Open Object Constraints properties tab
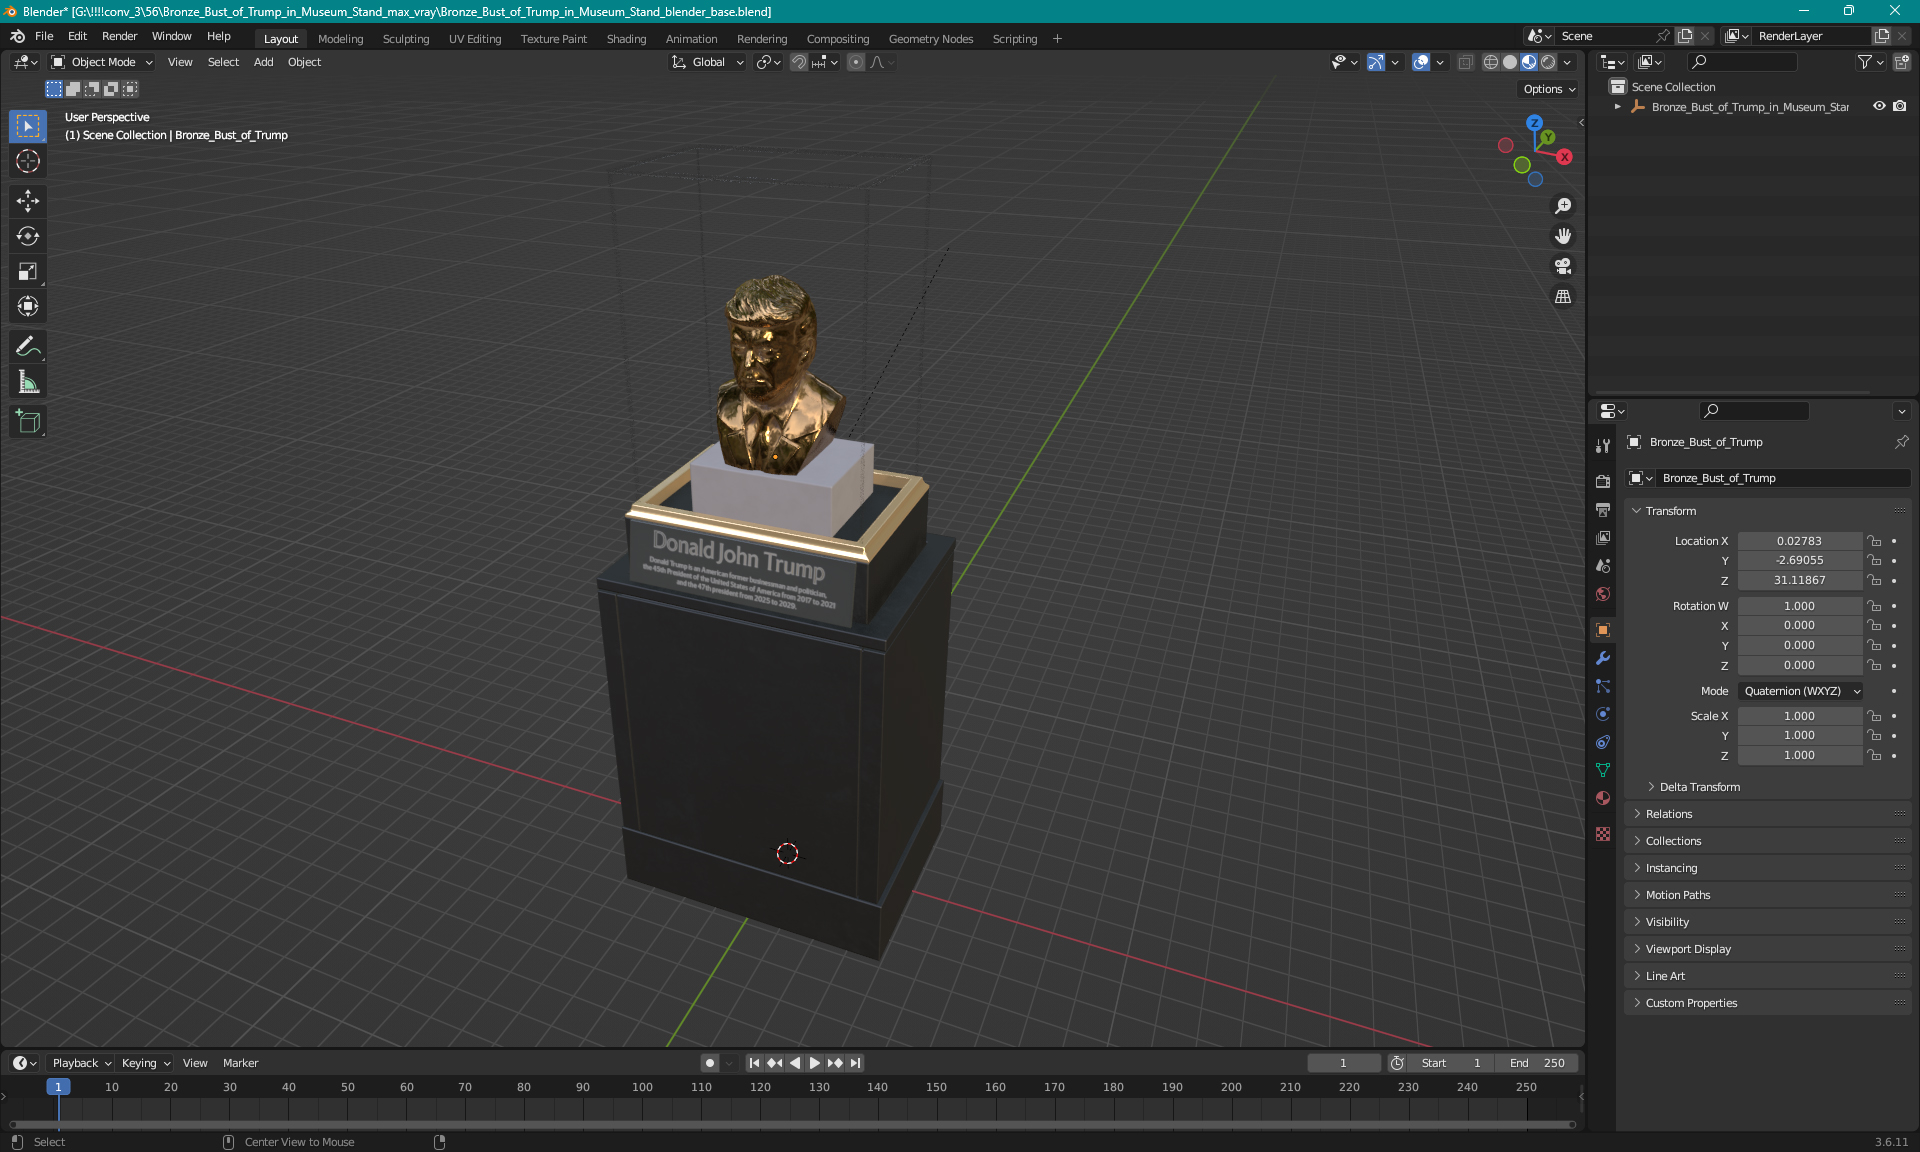The width and height of the screenshot is (1920, 1152). [x=1603, y=742]
